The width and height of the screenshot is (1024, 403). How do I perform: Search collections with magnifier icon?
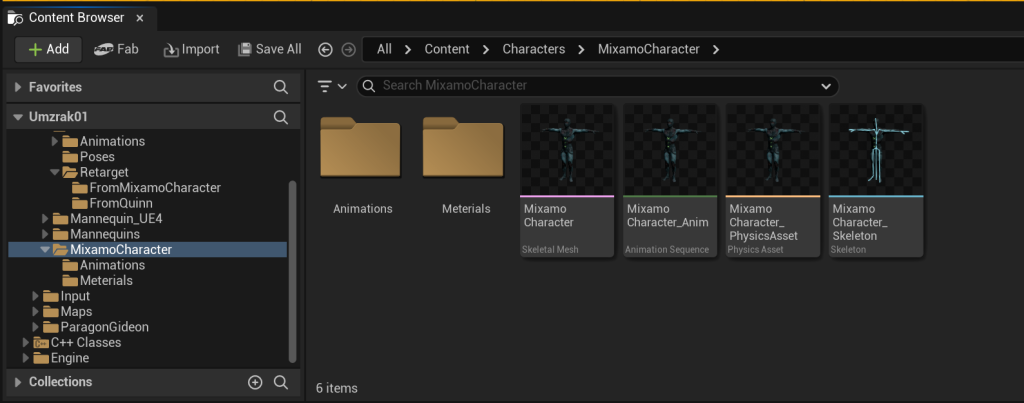click(x=281, y=383)
